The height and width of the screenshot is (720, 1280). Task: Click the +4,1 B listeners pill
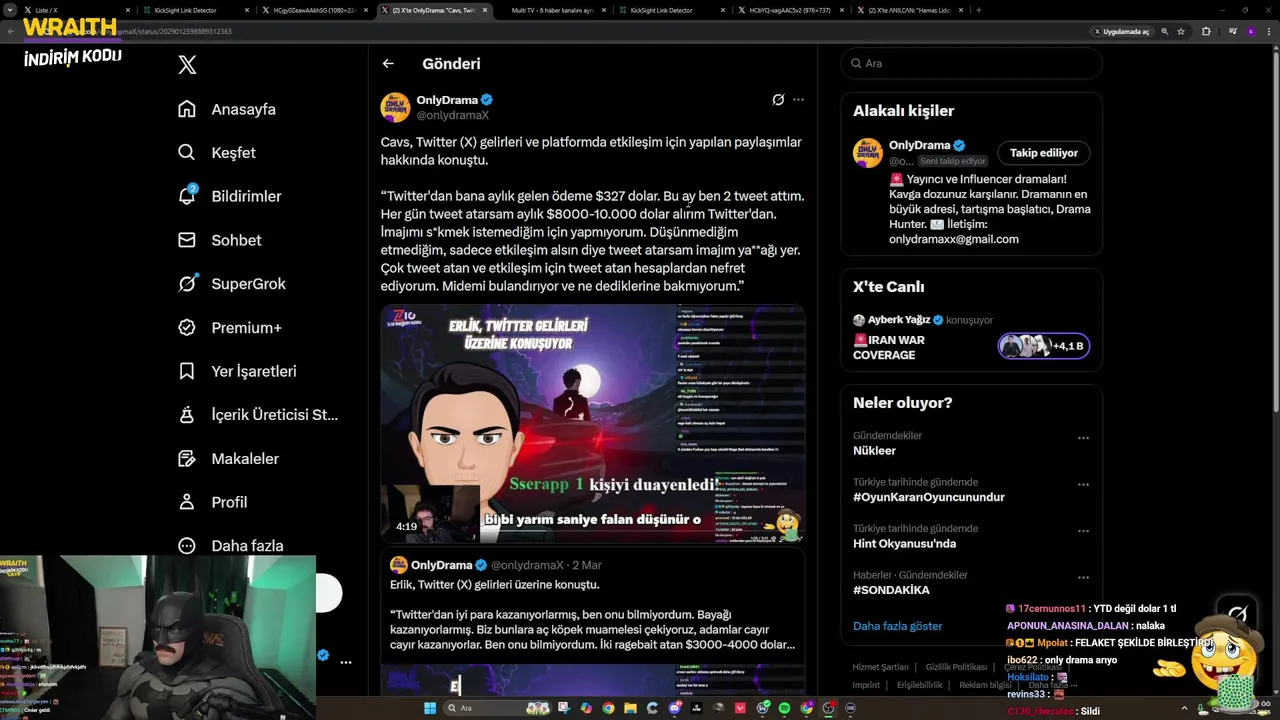click(1044, 346)
